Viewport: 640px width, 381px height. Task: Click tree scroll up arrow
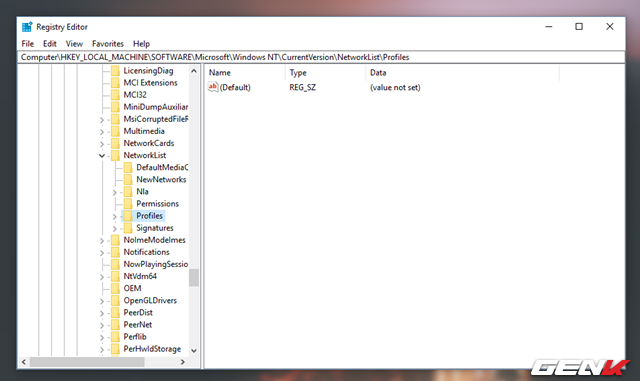coord(194,71)
